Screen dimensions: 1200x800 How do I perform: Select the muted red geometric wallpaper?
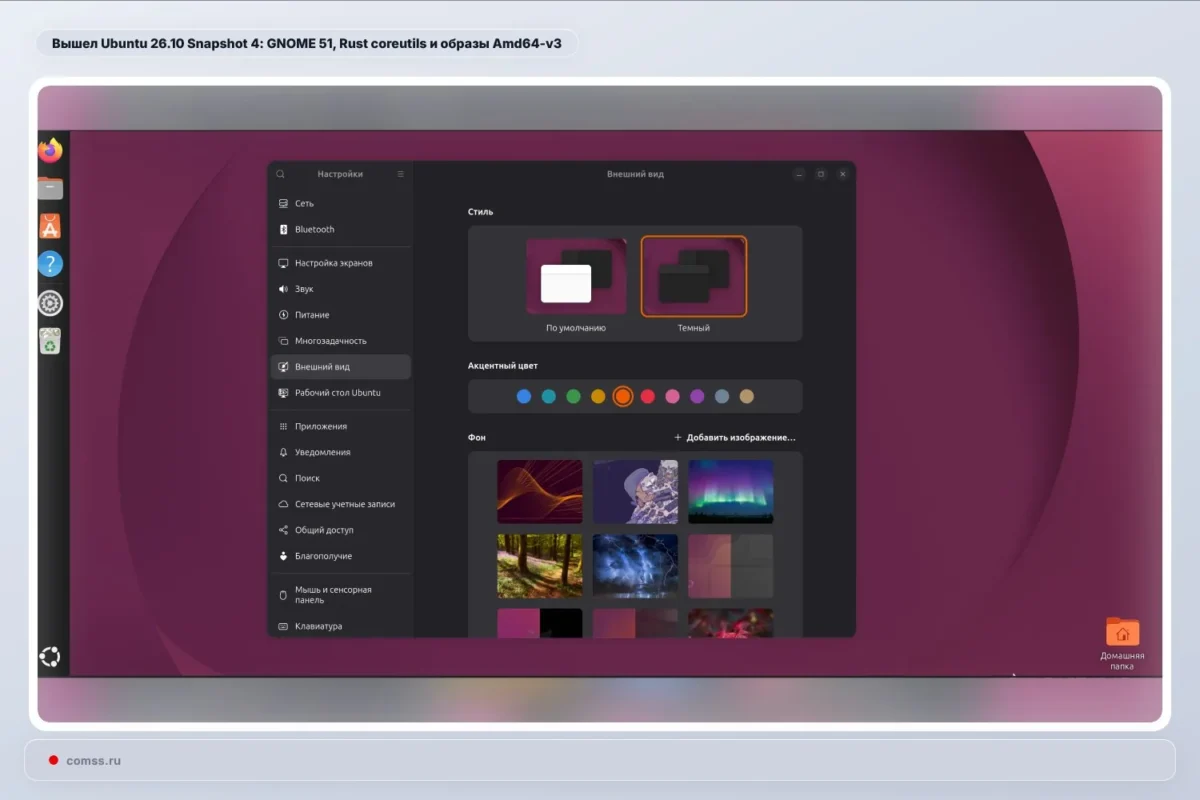coord(731,566)
